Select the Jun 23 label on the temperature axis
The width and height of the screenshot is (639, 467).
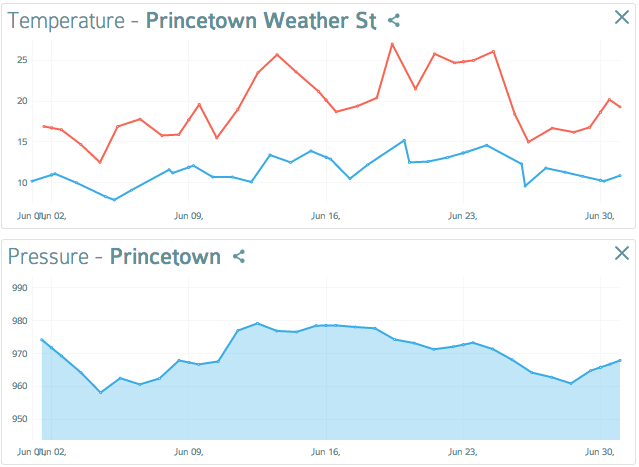point(463,215)
